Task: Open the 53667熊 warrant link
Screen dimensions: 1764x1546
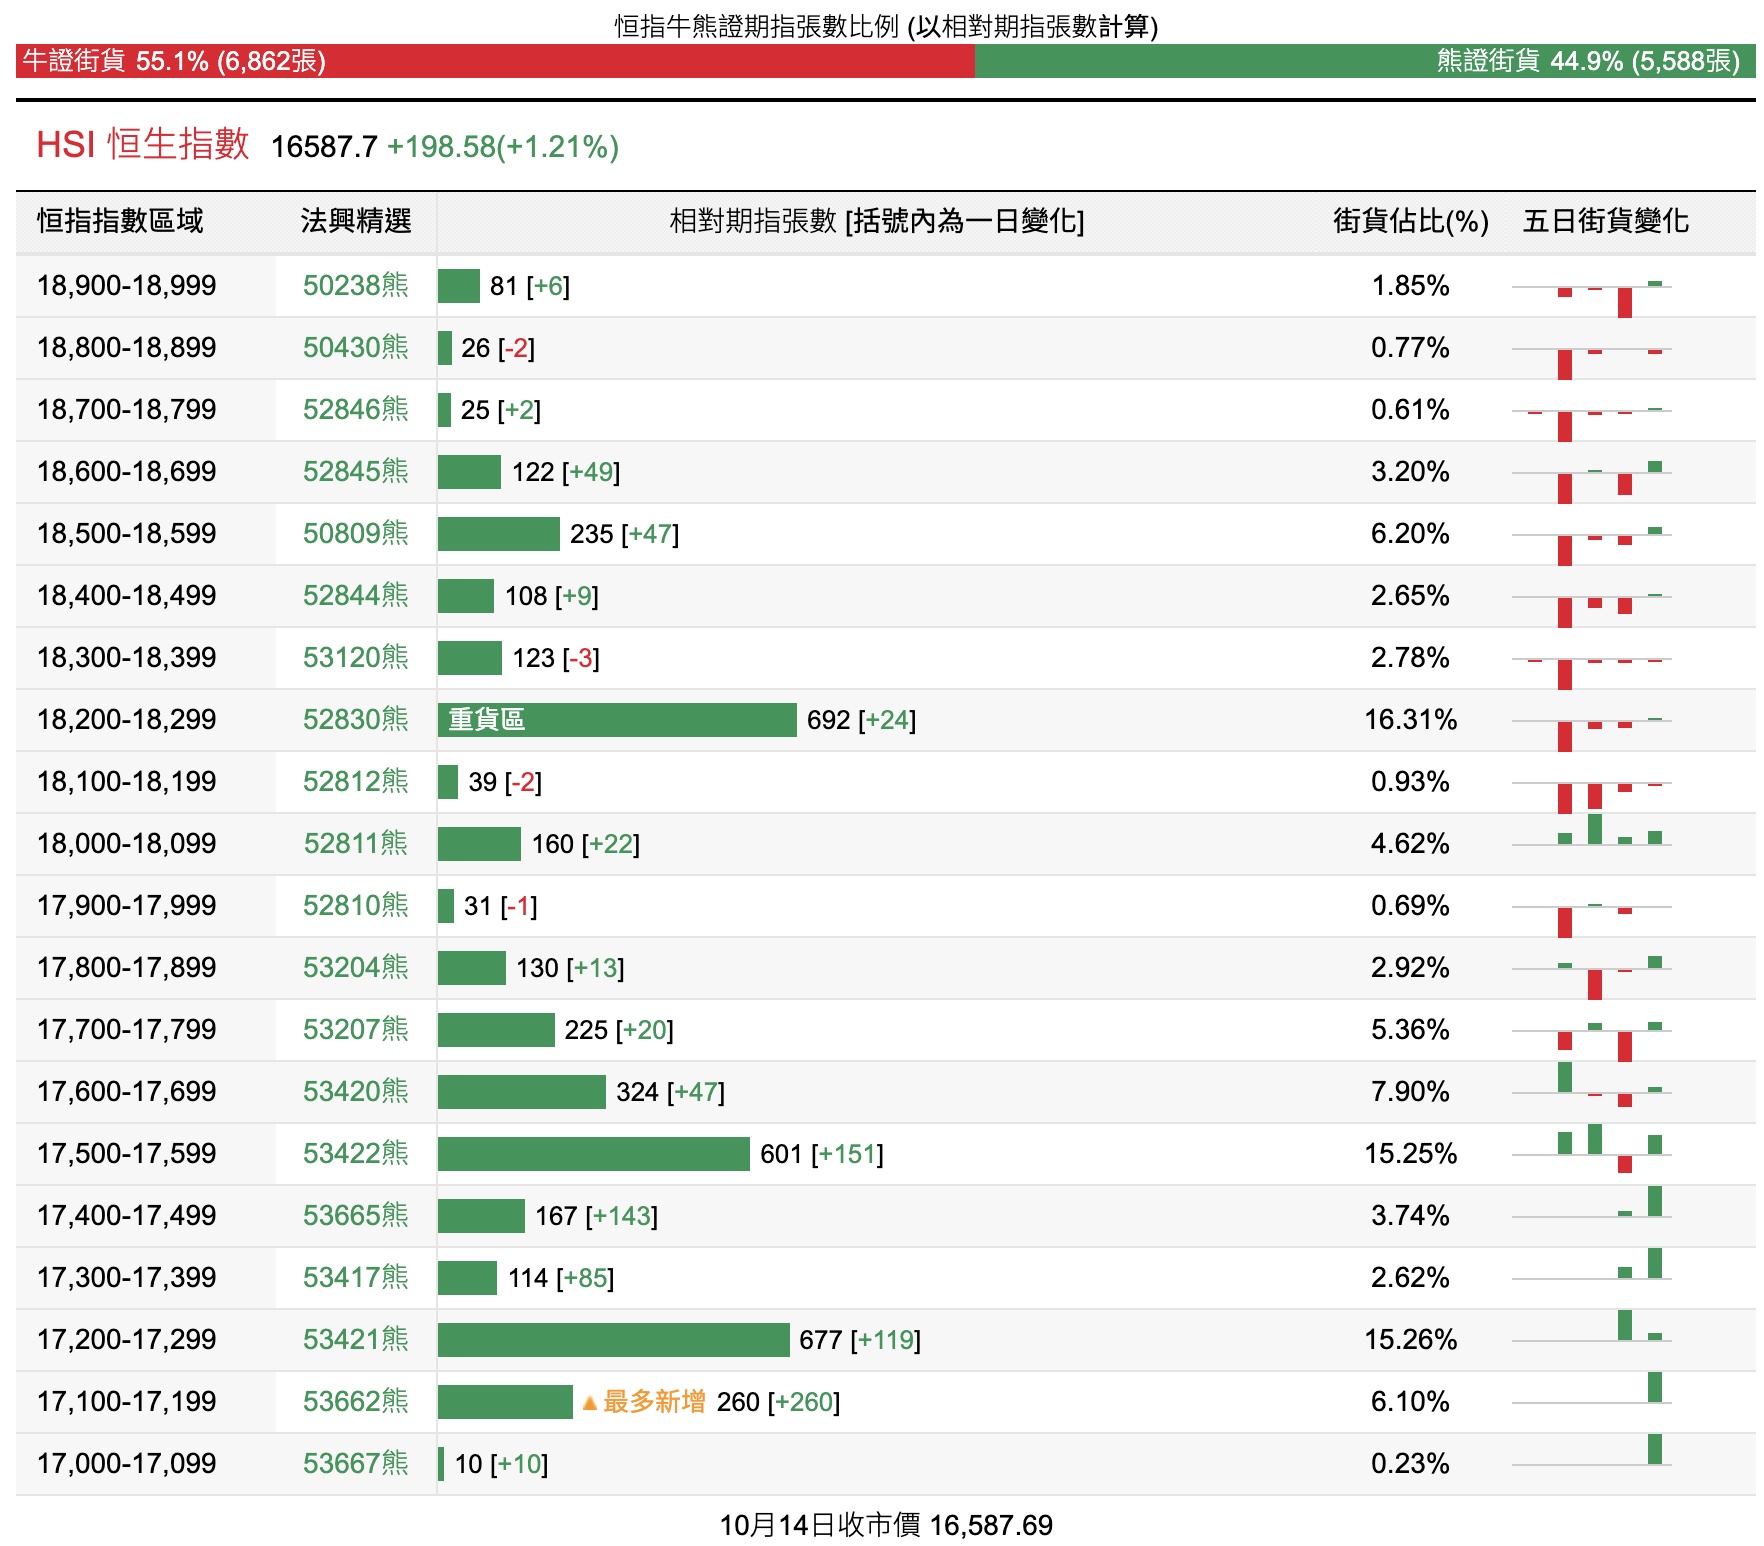Action: tap(355, 1464)
